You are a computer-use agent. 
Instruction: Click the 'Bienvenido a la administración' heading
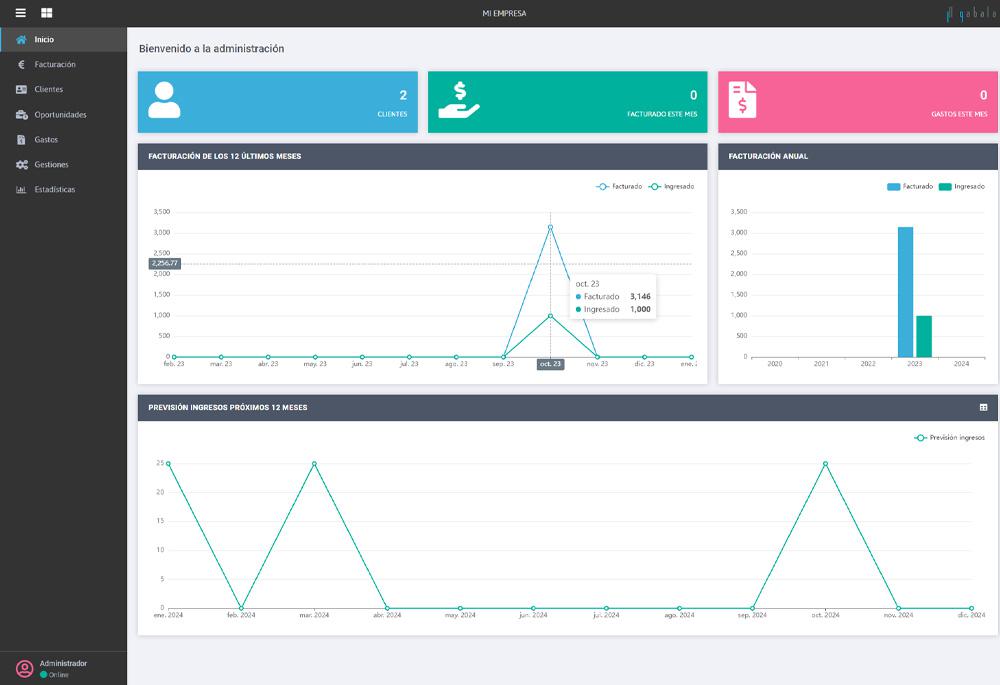pyautogui.click(x=212, y=48)
